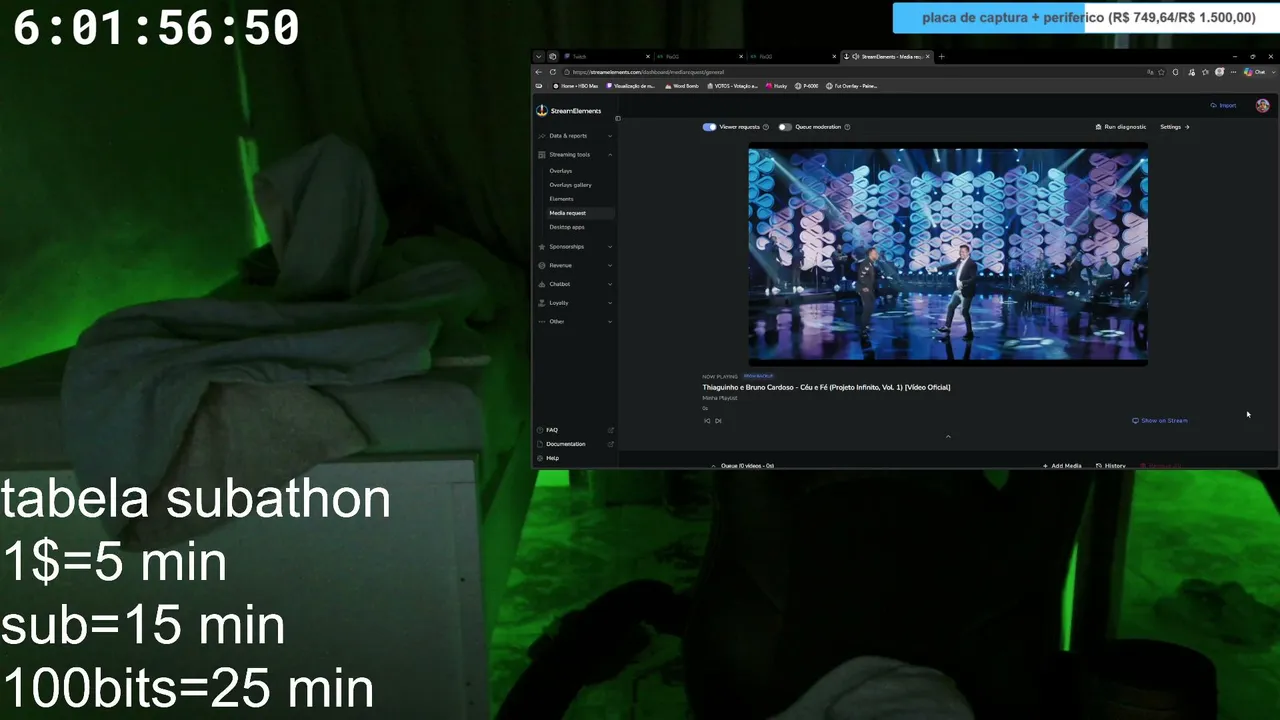Open the Visualização bookmark

click(x=631, y=86)
